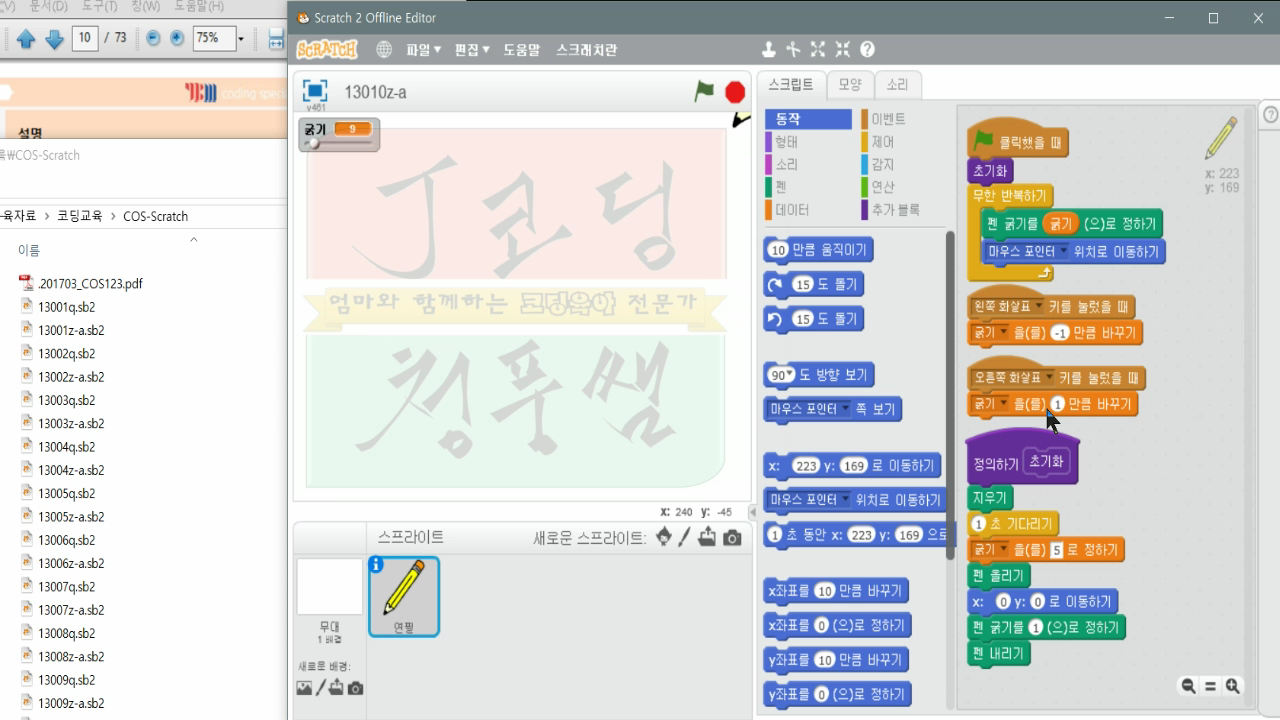Viewport: 1280px width, 720px height.
Task: Open the language globe icon
Action: point(385,48)
